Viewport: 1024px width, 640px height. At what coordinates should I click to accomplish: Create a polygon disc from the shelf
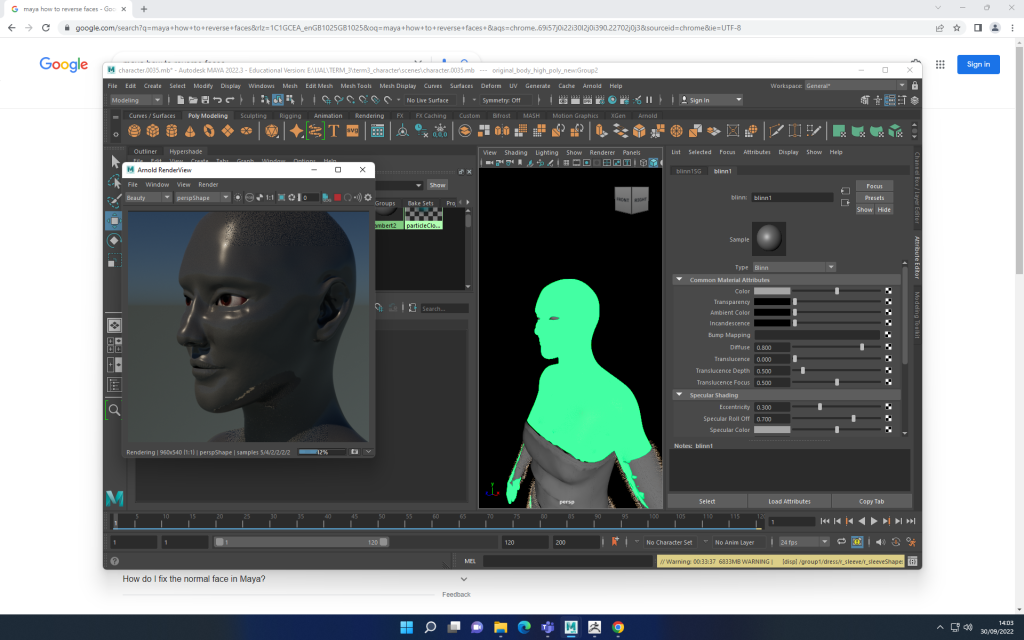246,131
